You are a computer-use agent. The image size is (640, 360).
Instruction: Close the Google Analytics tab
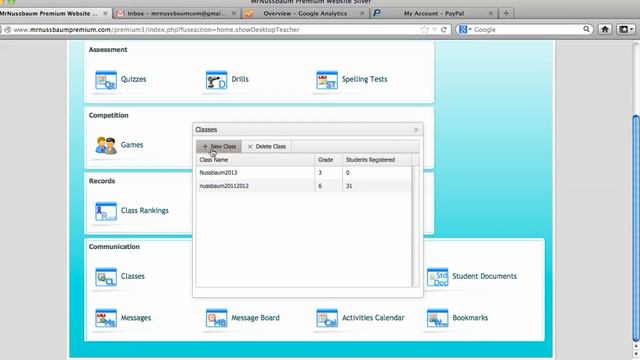point(362,13)
